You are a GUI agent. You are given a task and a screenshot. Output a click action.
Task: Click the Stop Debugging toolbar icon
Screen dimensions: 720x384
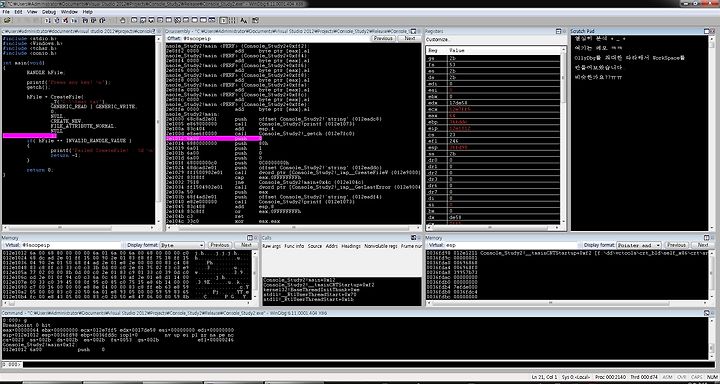tap(65, 20)
